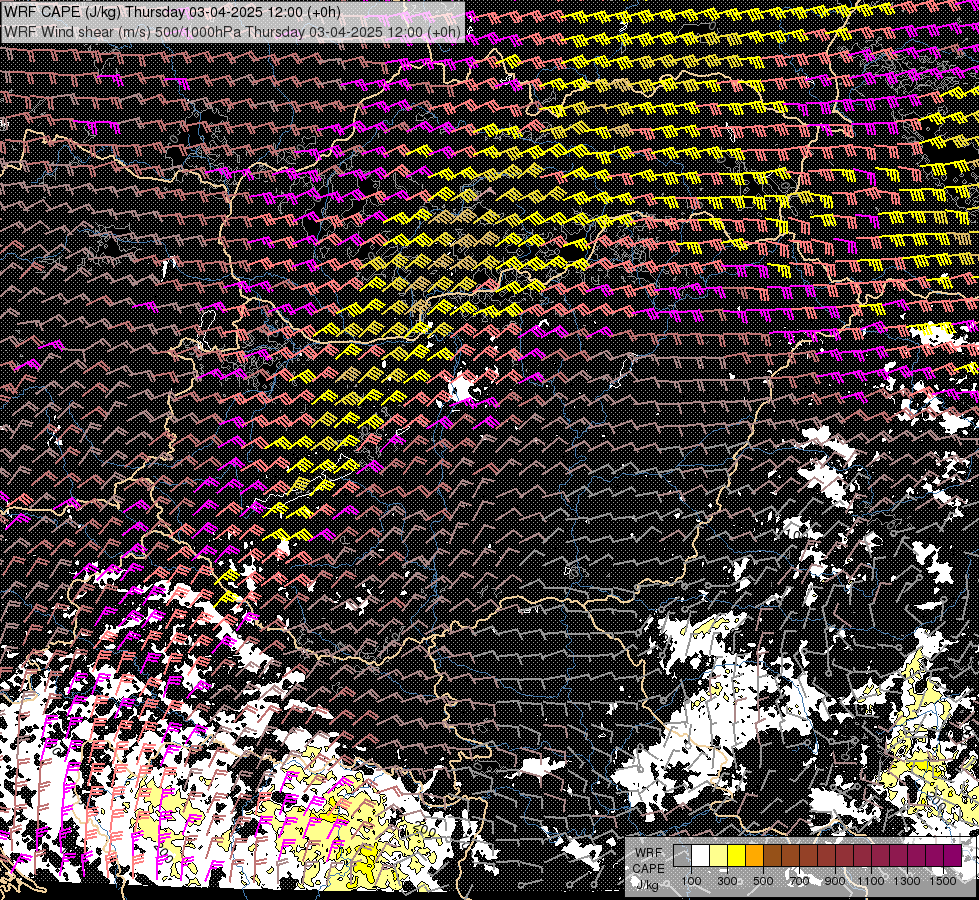Screen dimensions: 979x900
Task: Click the J/kg unit label in legend
Action: pos(648,884)
